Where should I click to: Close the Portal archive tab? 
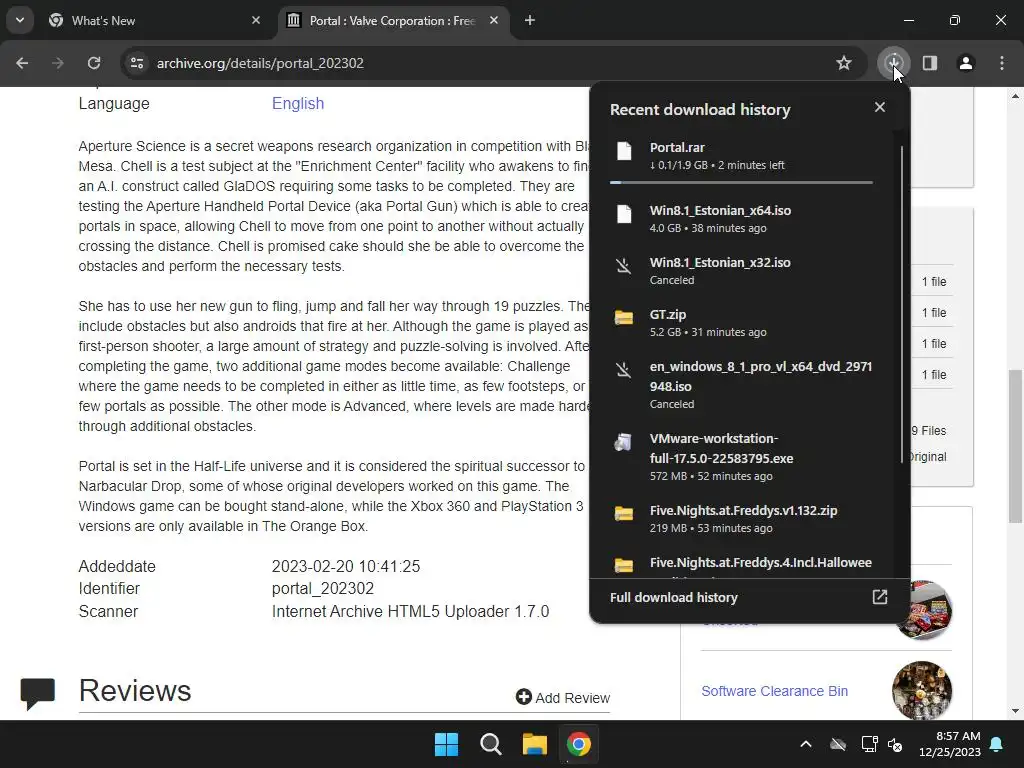pyautogui.click(x=494, y=20)
